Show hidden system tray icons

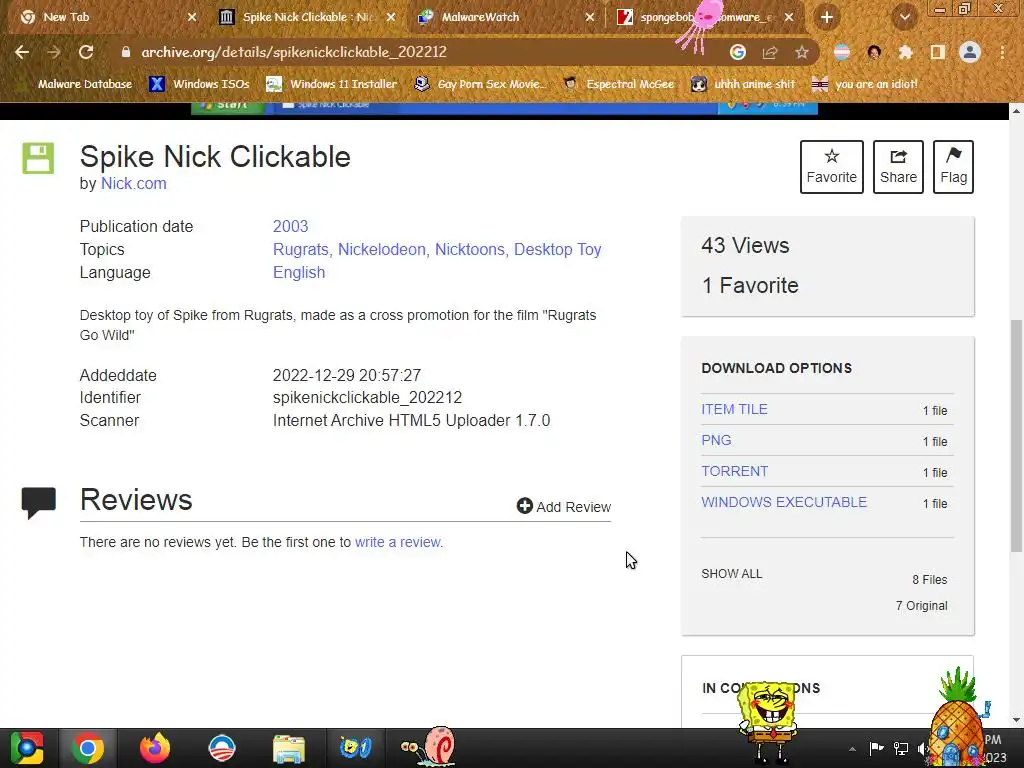[852, 748]
